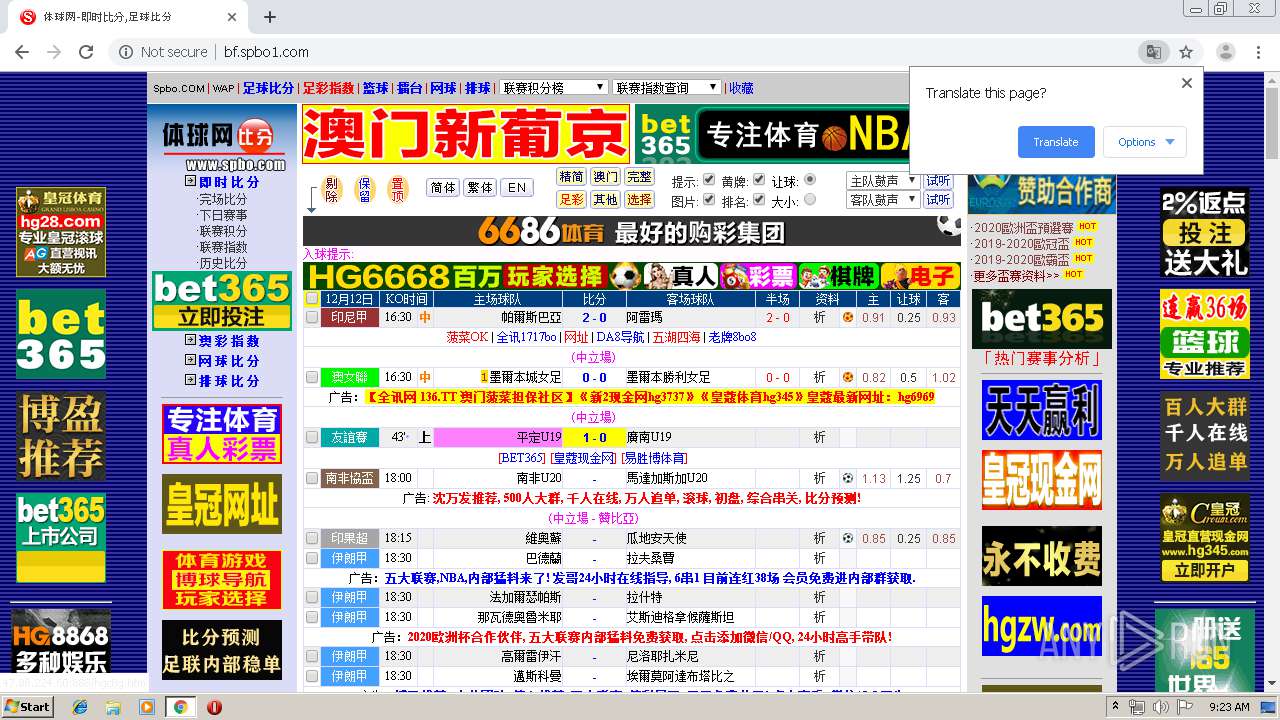The width and height of the screenshot is (1280, 720).
Task: Select the 让球 radio button
Action: 810,179
